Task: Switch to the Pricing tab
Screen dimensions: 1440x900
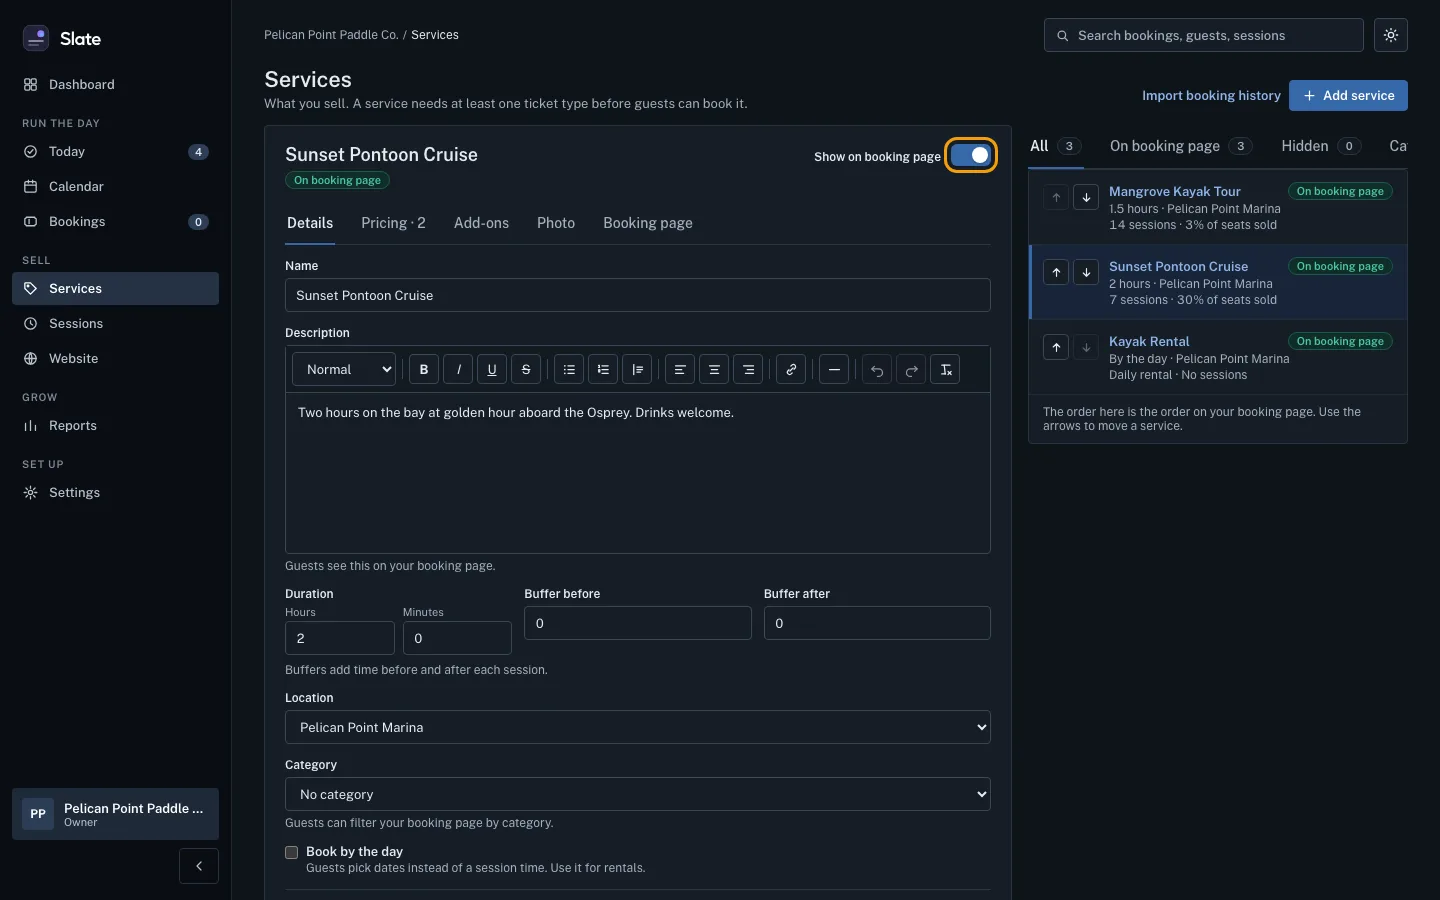Action: pos(393,223)
